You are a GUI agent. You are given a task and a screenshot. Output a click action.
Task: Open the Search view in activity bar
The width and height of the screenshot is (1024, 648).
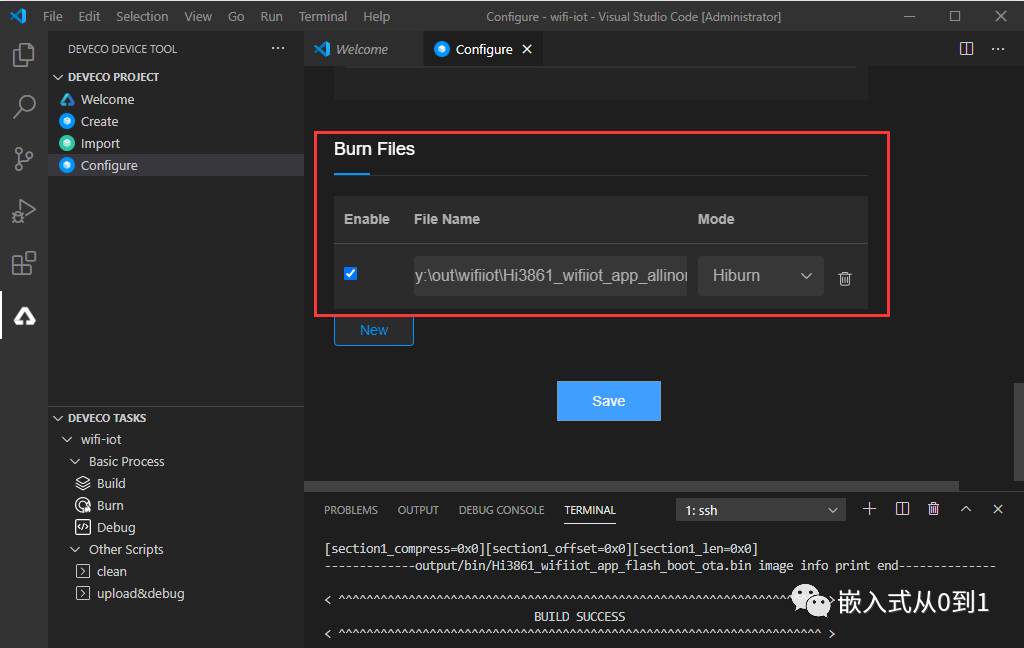24,106
